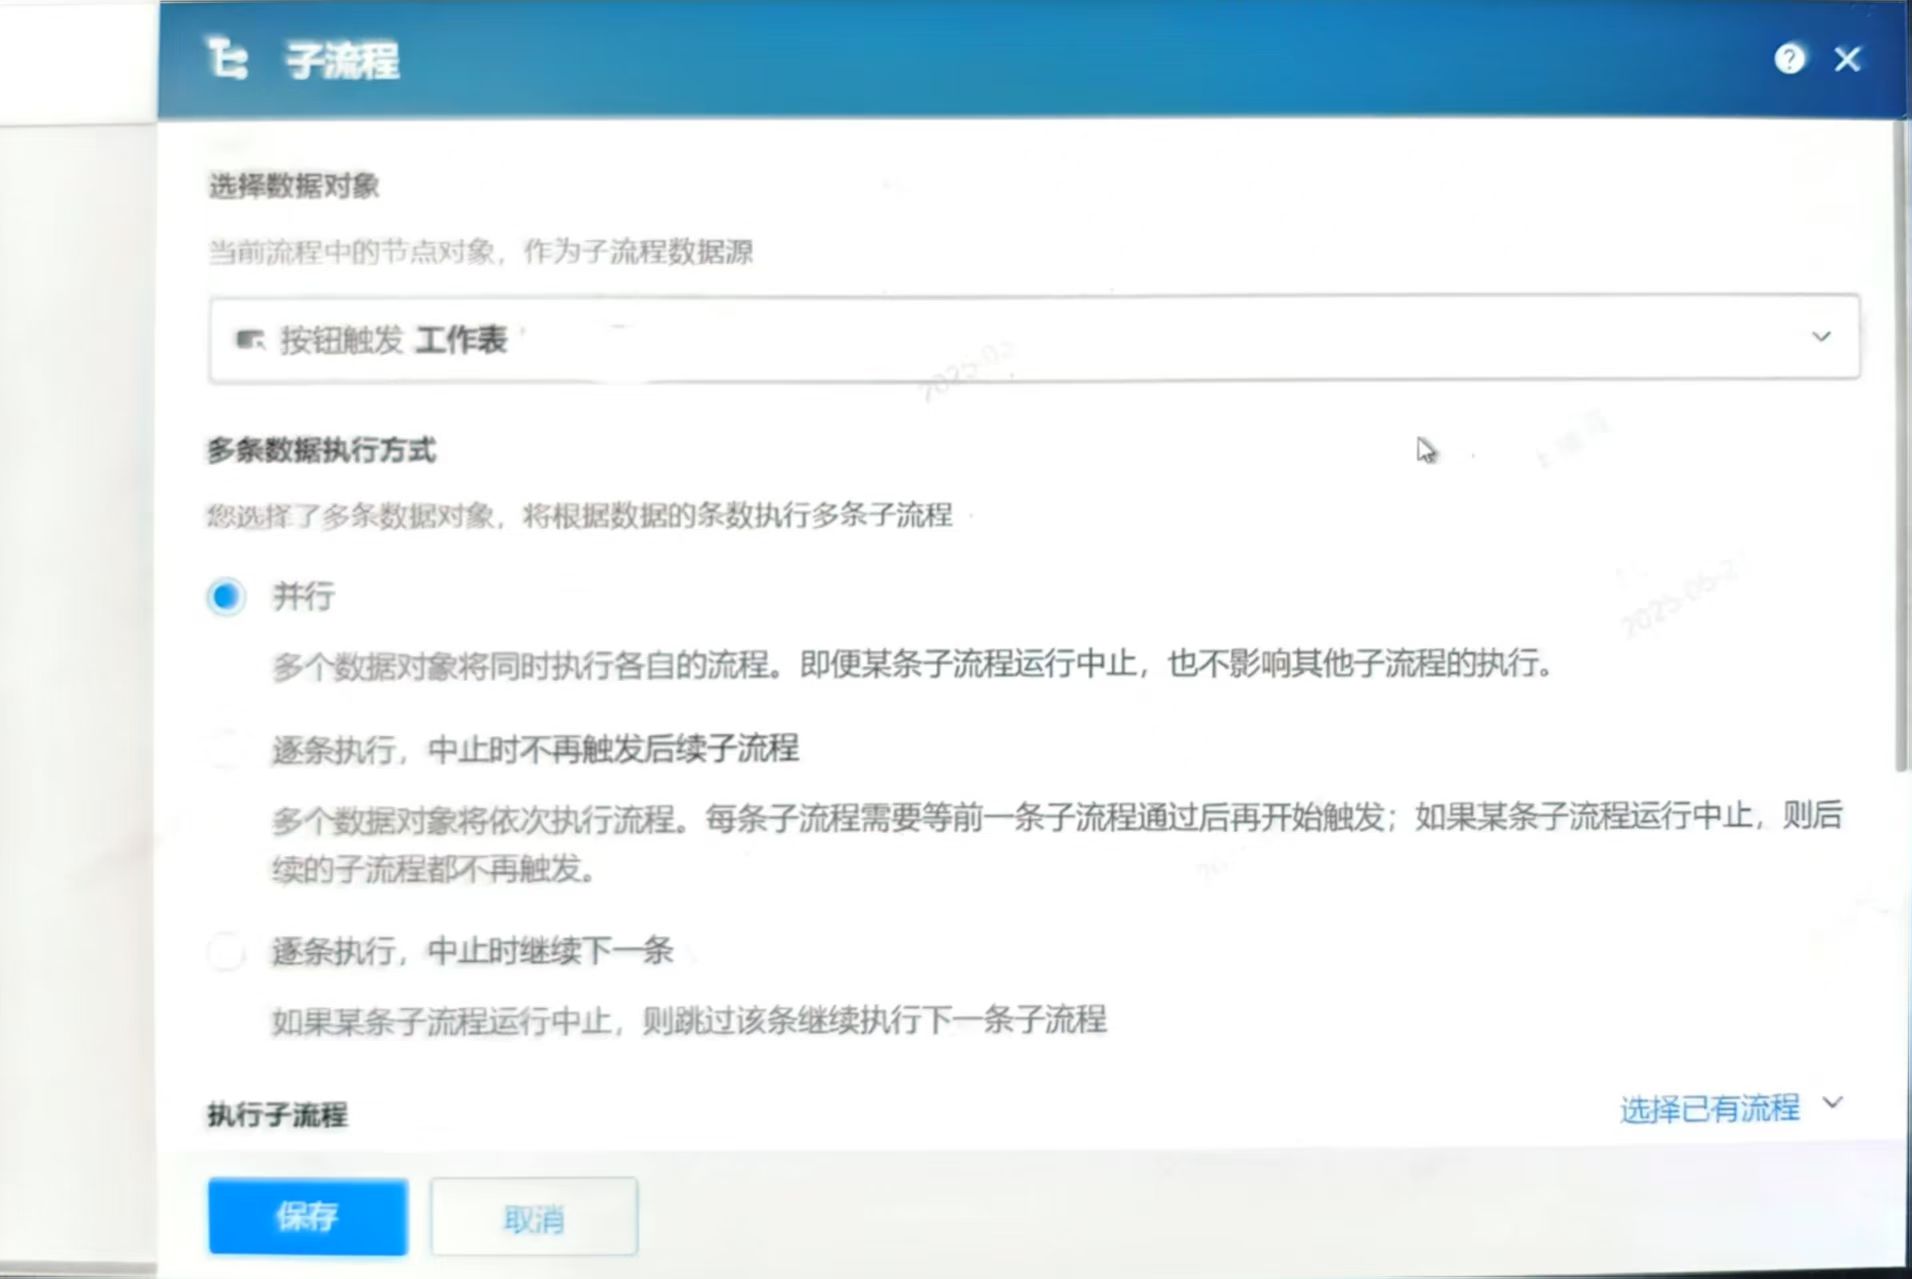1912x1279 pixels.
Task: Click the 子流程 title text in the header
Action: (342, 61)
